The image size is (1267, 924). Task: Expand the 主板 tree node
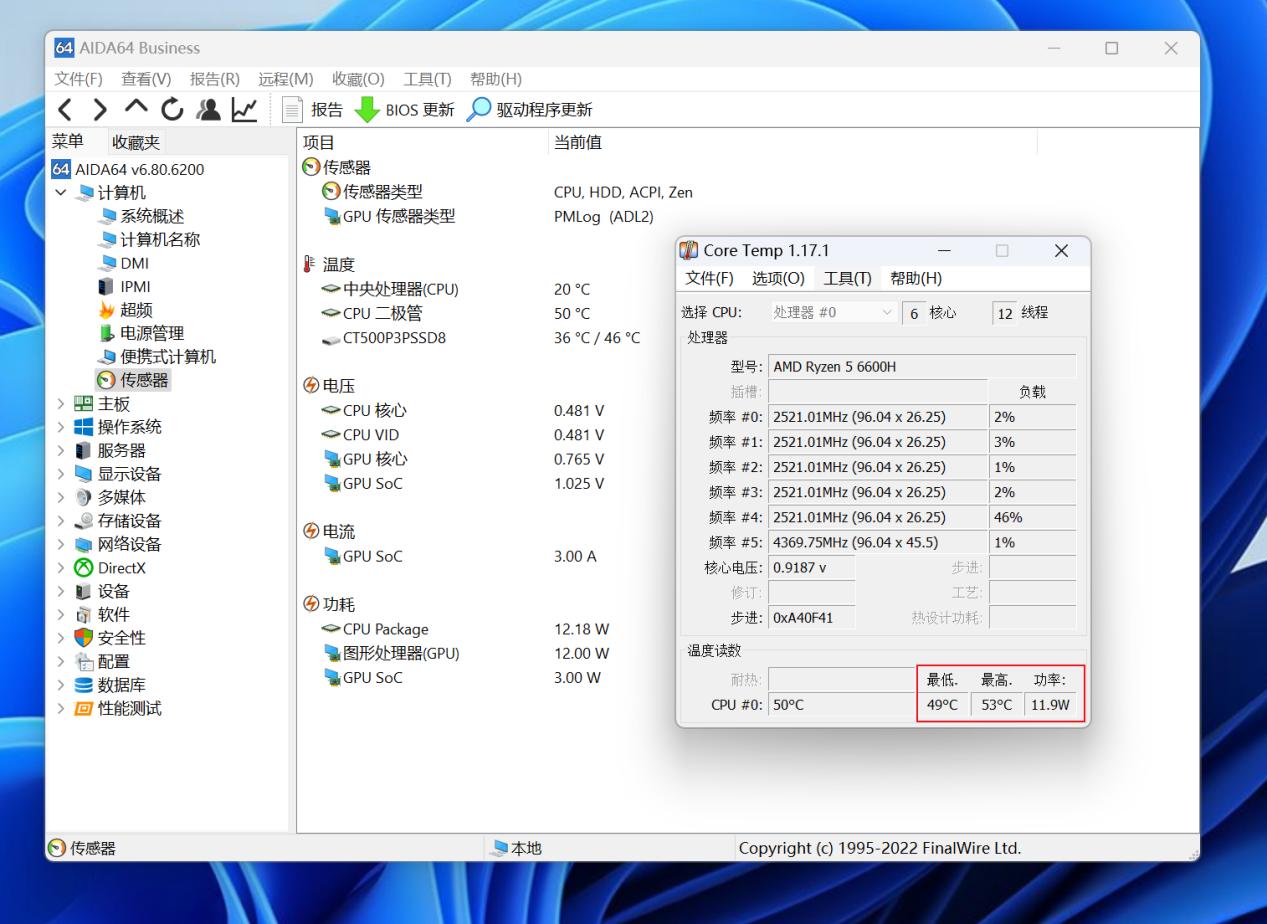63,403
